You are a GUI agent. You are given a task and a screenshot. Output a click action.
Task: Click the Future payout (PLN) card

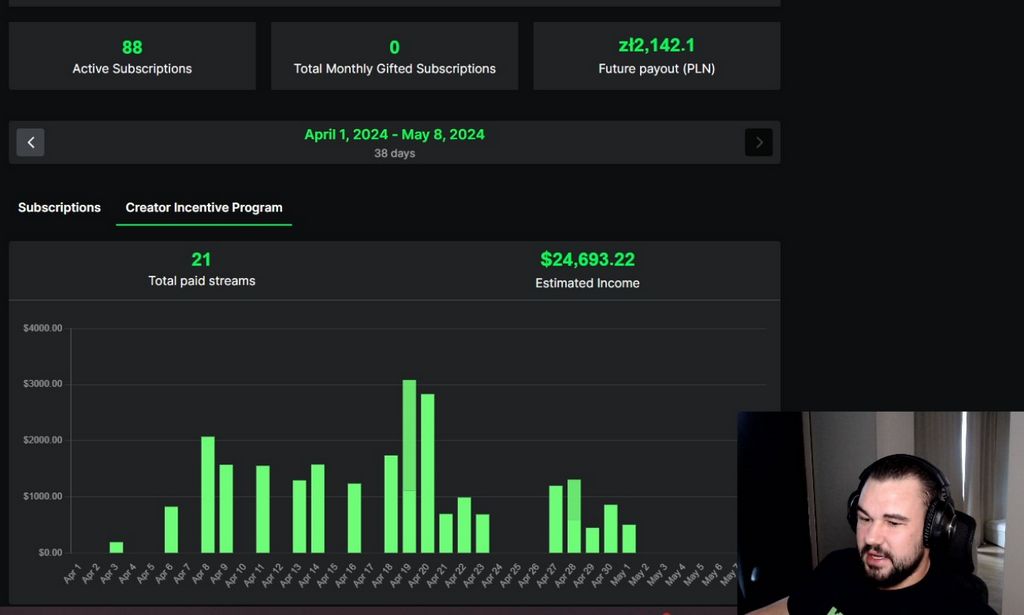point(656,56)
